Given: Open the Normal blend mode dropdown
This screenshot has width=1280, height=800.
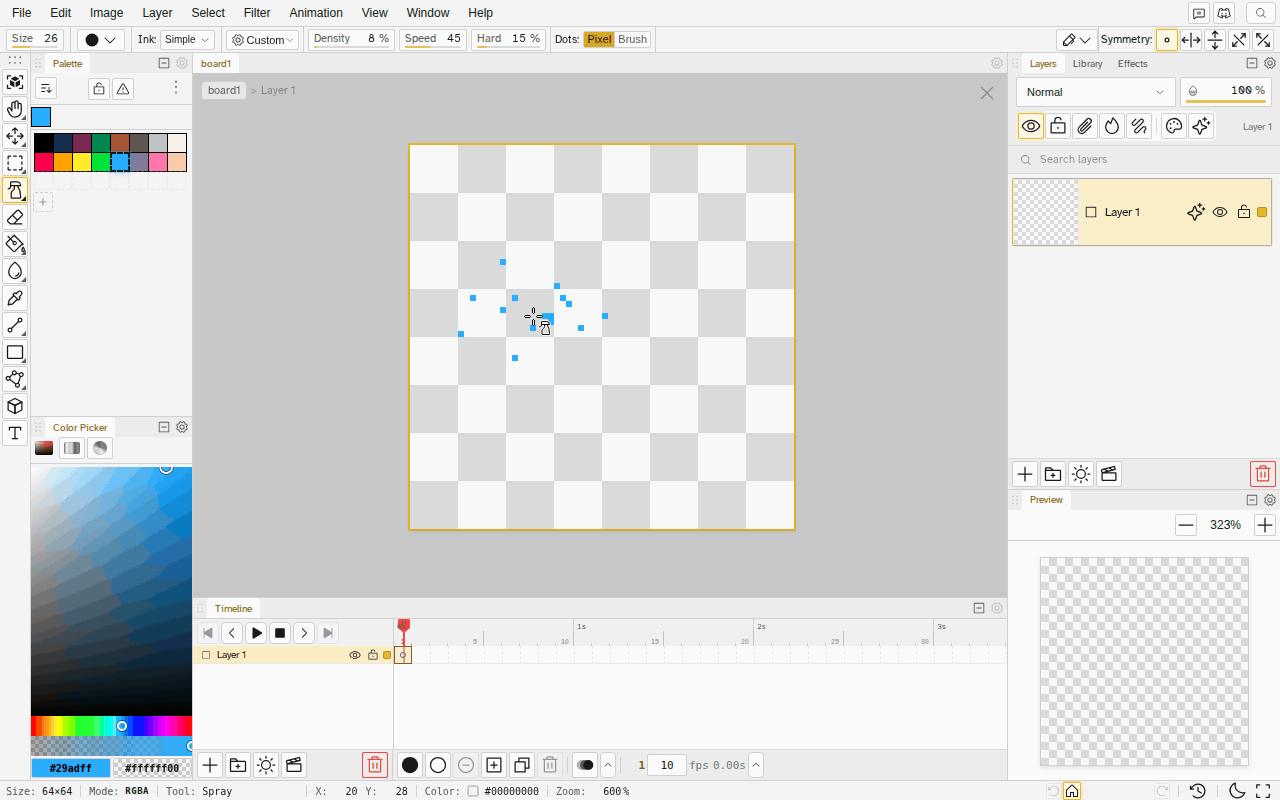Looking at the screenshot, I should click(1096, 92).
